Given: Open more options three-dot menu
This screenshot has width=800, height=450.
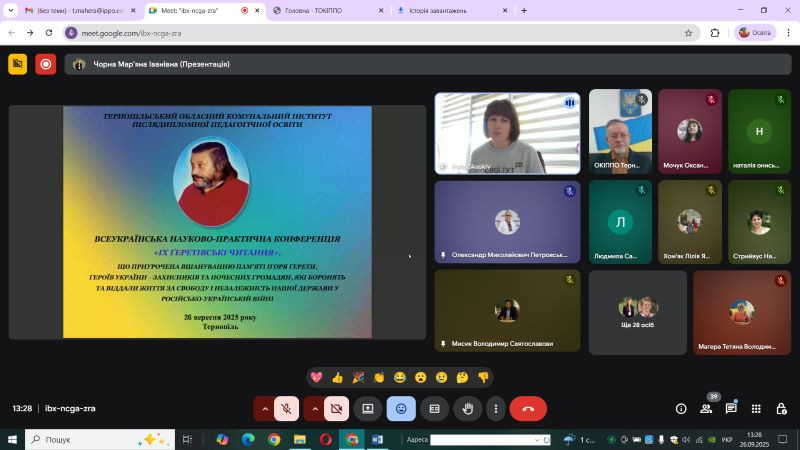Looking at the screenshot, I should point(496,408).
